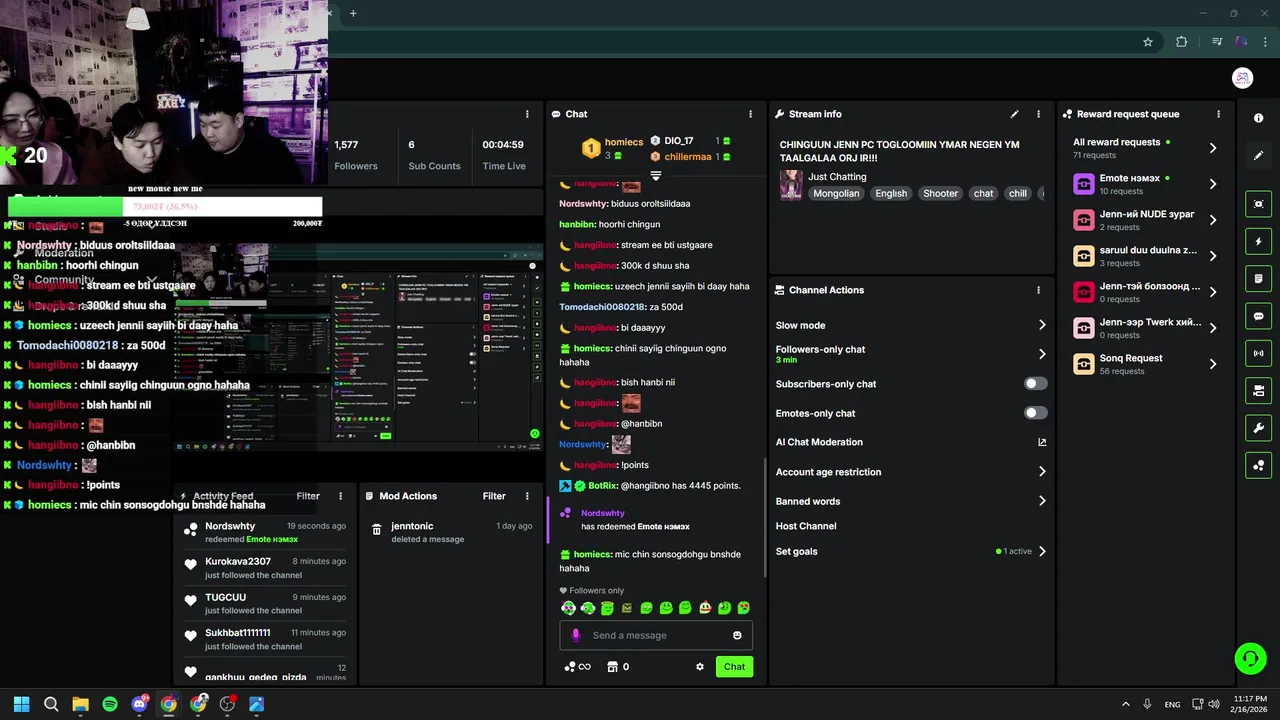Open the Chat panel three-dot menu
This screenshot has height=720, width=1280.
coord(750,114)
